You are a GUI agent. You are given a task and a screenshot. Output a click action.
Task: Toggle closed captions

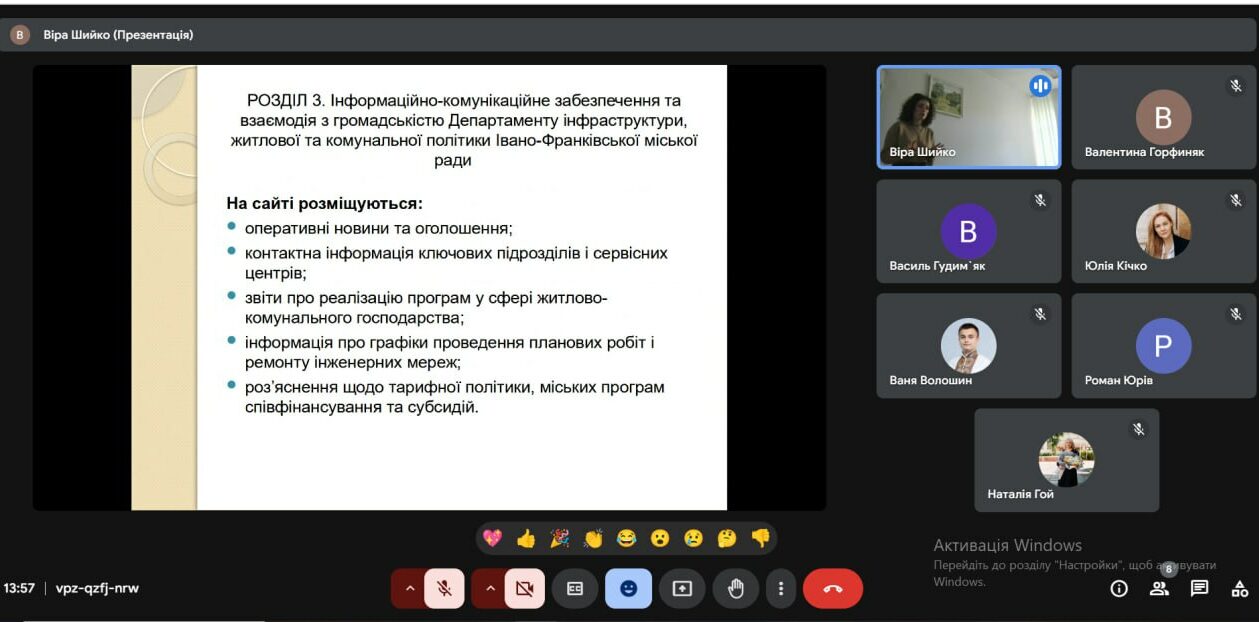[x=575, y=589]
